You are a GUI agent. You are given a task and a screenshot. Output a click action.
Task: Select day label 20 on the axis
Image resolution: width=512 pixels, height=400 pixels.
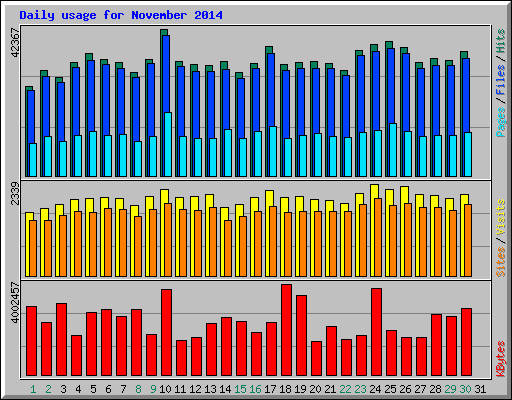[315, 389]
